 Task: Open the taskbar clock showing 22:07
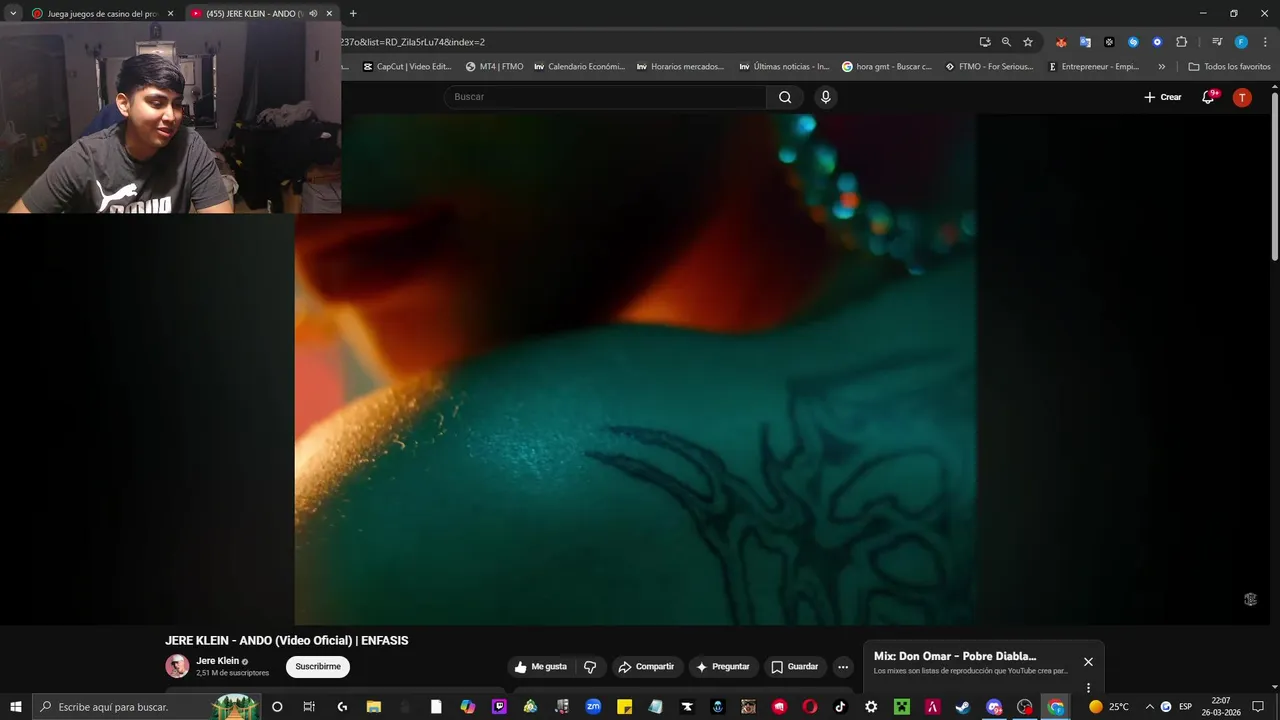click(1221, 707)
